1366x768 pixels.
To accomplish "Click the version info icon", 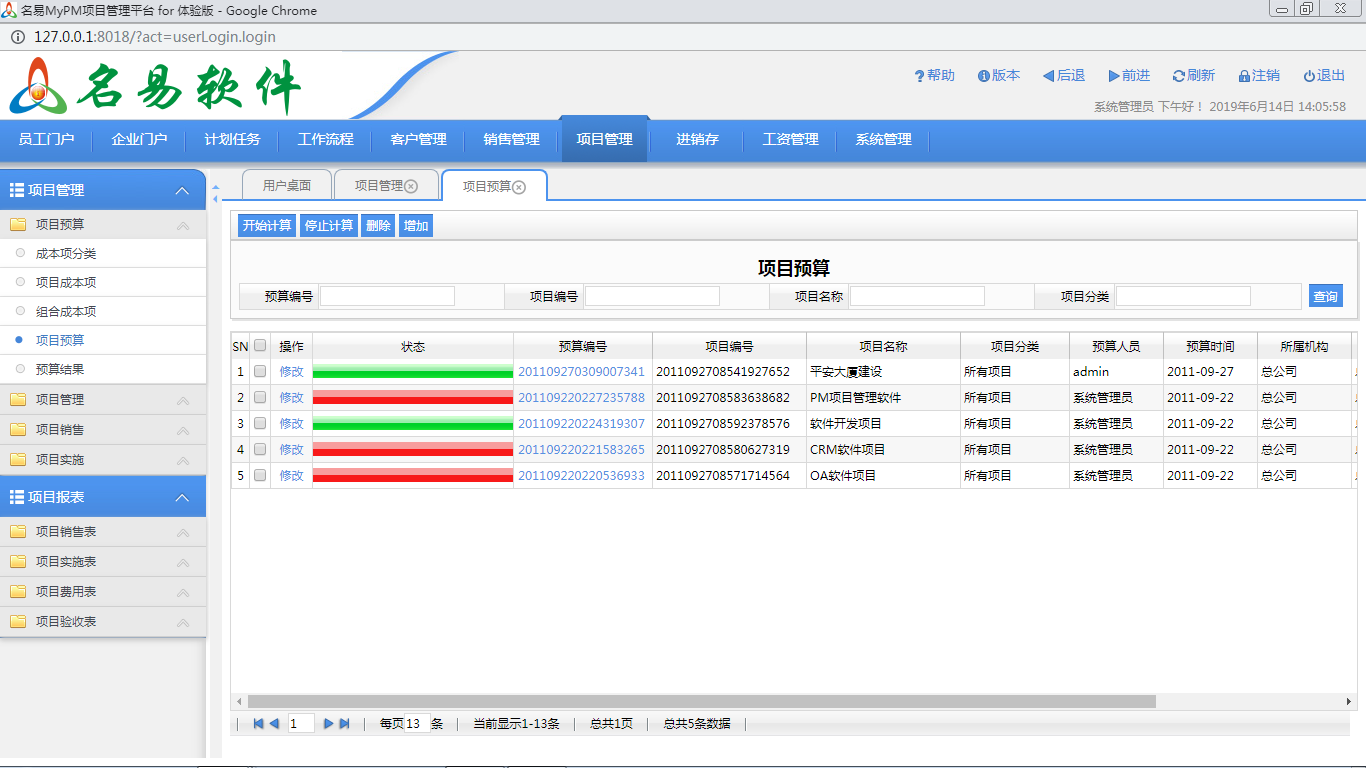I will click(x=983, y=76).
